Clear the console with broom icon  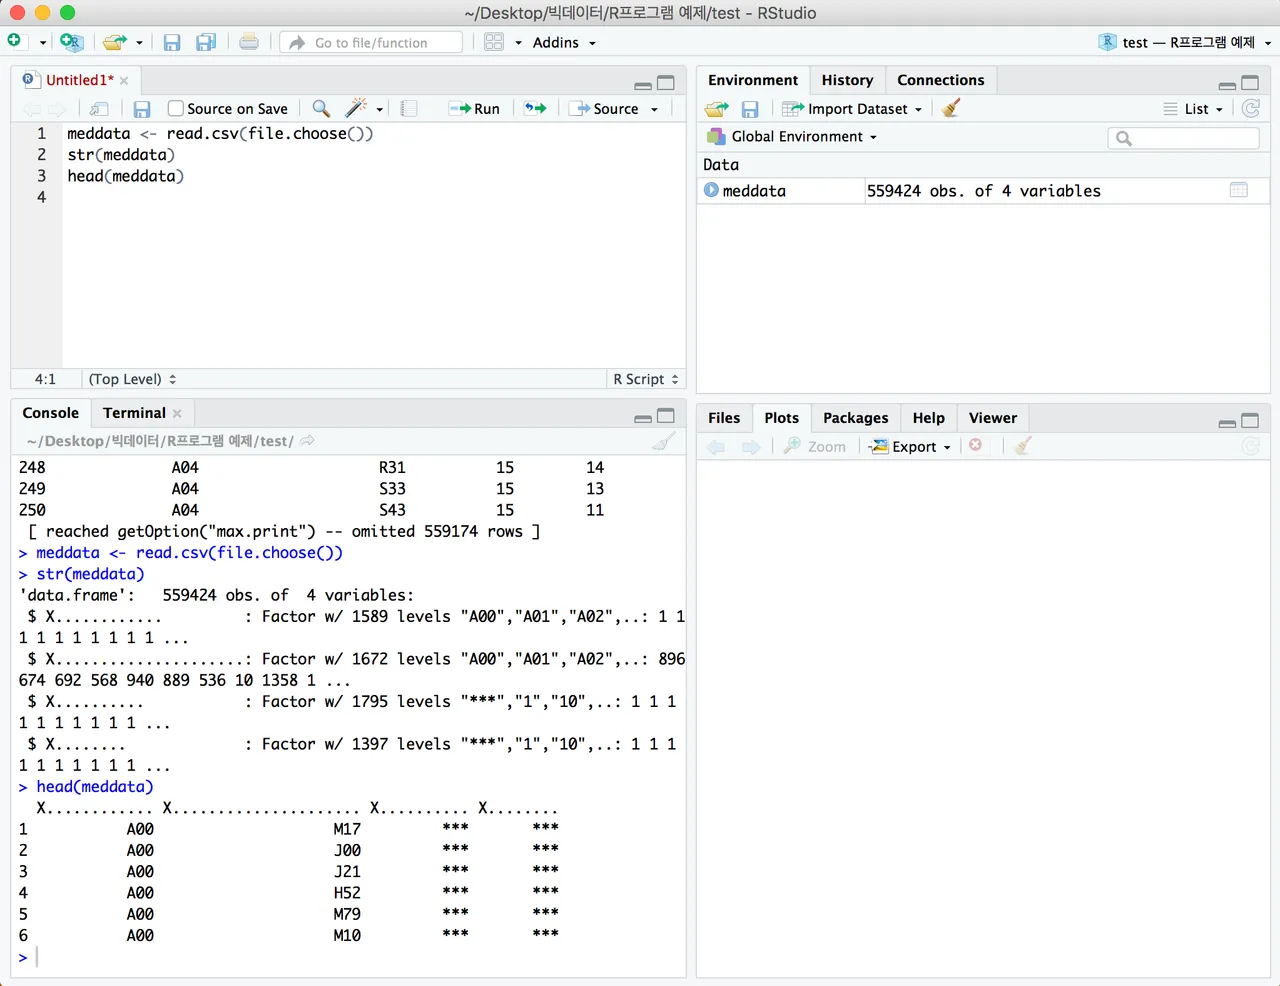pyautogui.click(x=664, y=441)
